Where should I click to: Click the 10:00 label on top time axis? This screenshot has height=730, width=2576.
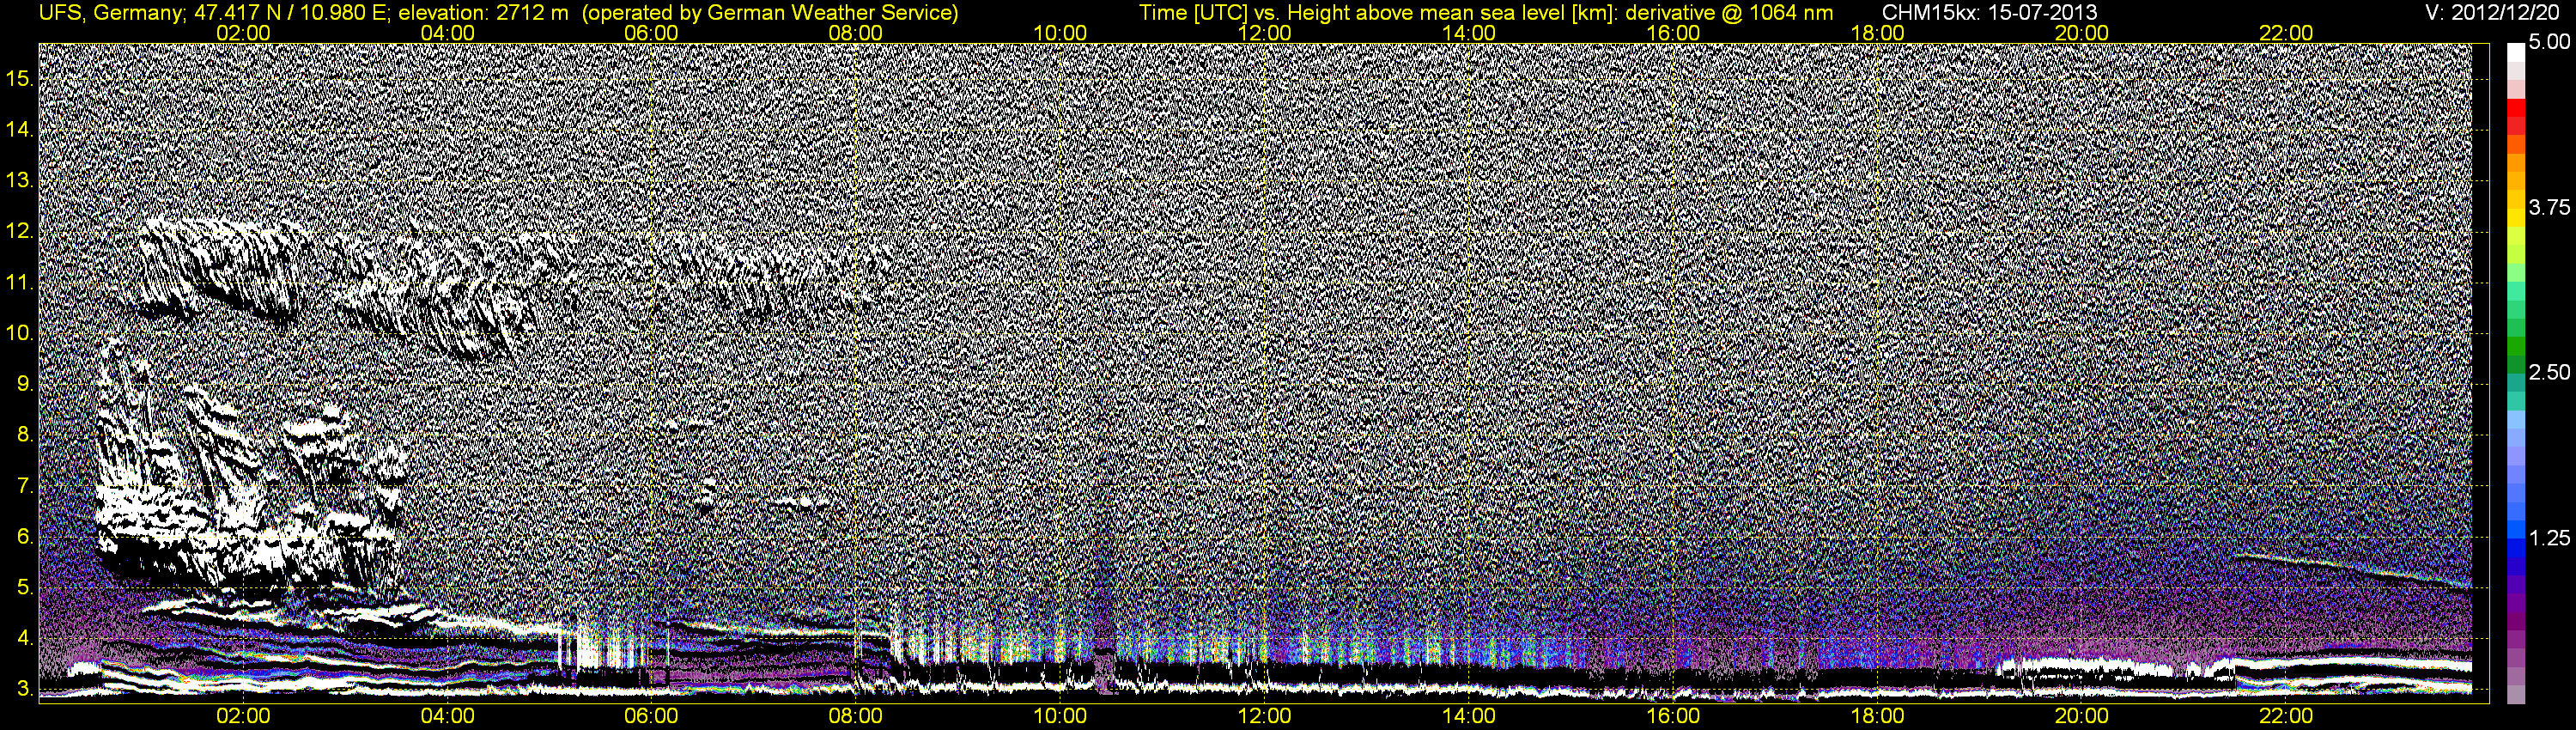pos(1060,33)
